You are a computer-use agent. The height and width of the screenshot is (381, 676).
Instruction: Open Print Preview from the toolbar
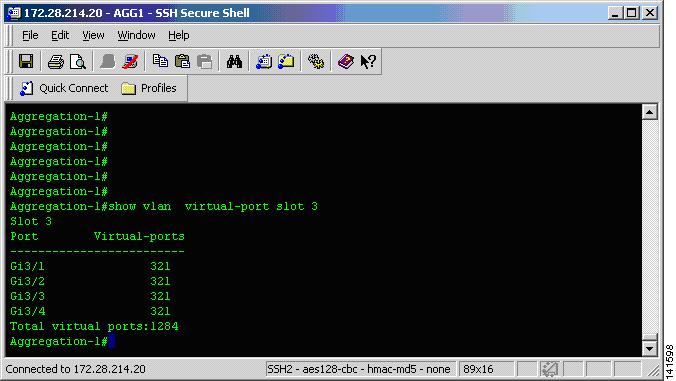(78, 62)
